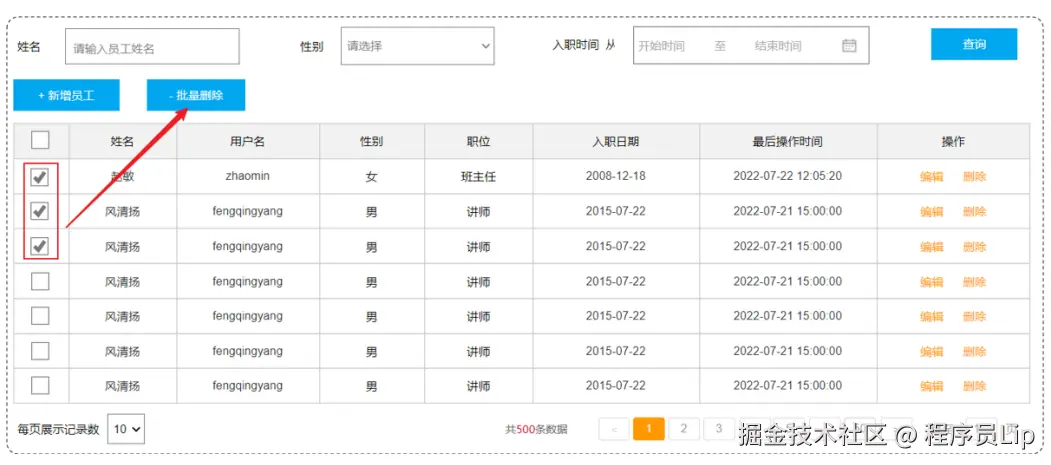Click 编辑 link in the last row

[931, 386]
